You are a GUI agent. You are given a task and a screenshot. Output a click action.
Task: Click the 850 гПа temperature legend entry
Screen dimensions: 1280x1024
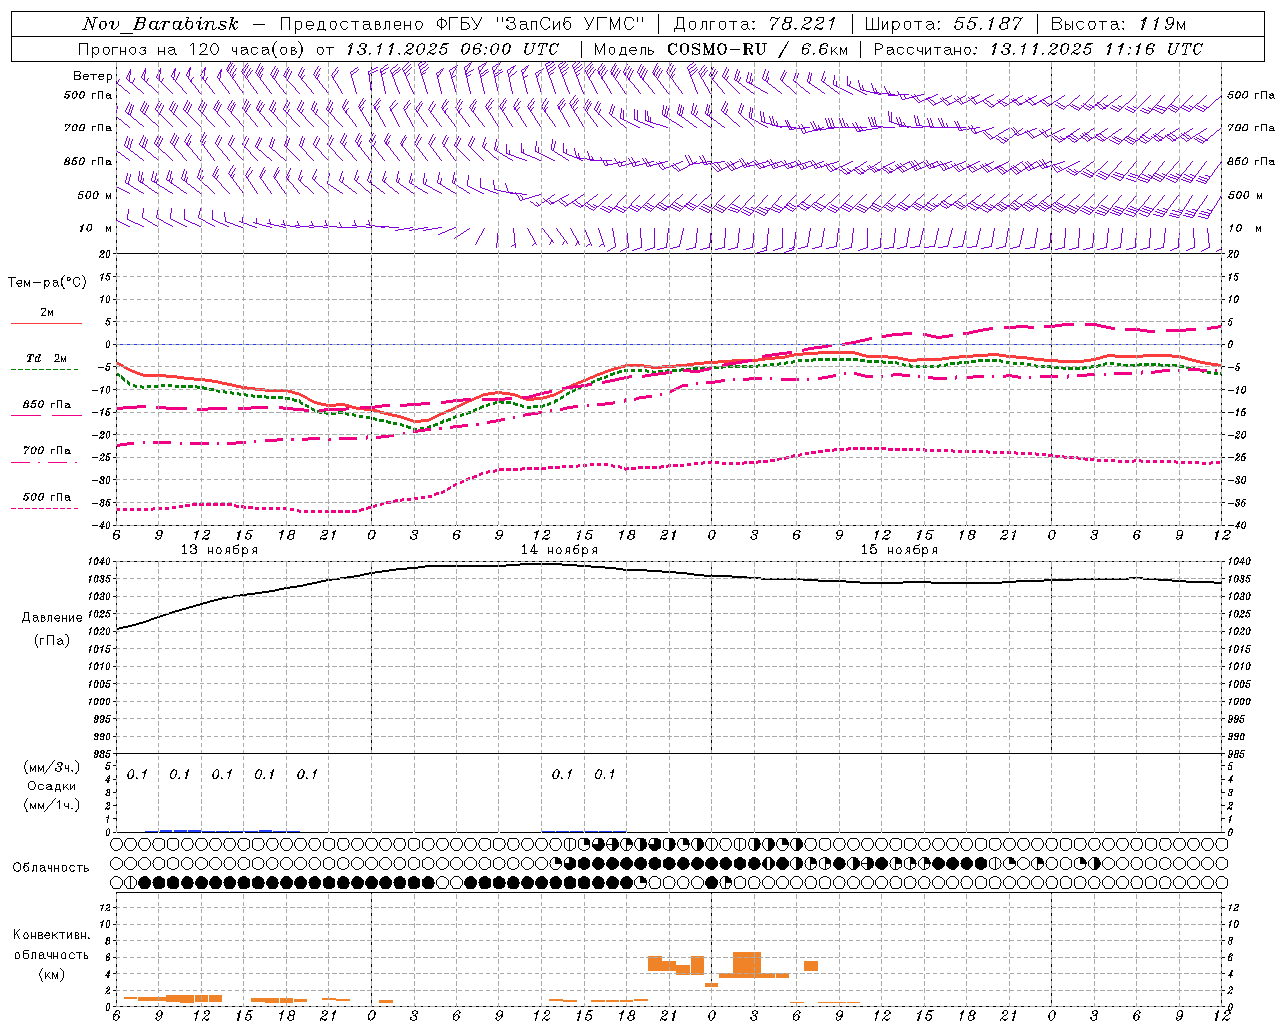46,405
